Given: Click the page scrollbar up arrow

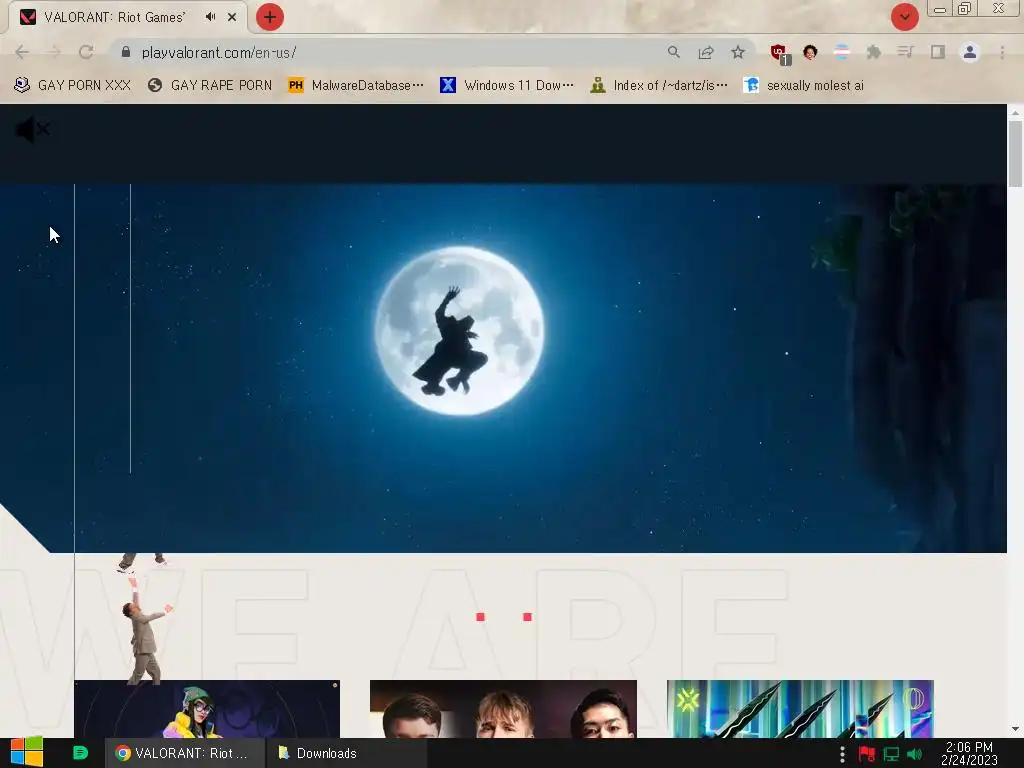Looking at the screenshot, I should [1015, 112].
